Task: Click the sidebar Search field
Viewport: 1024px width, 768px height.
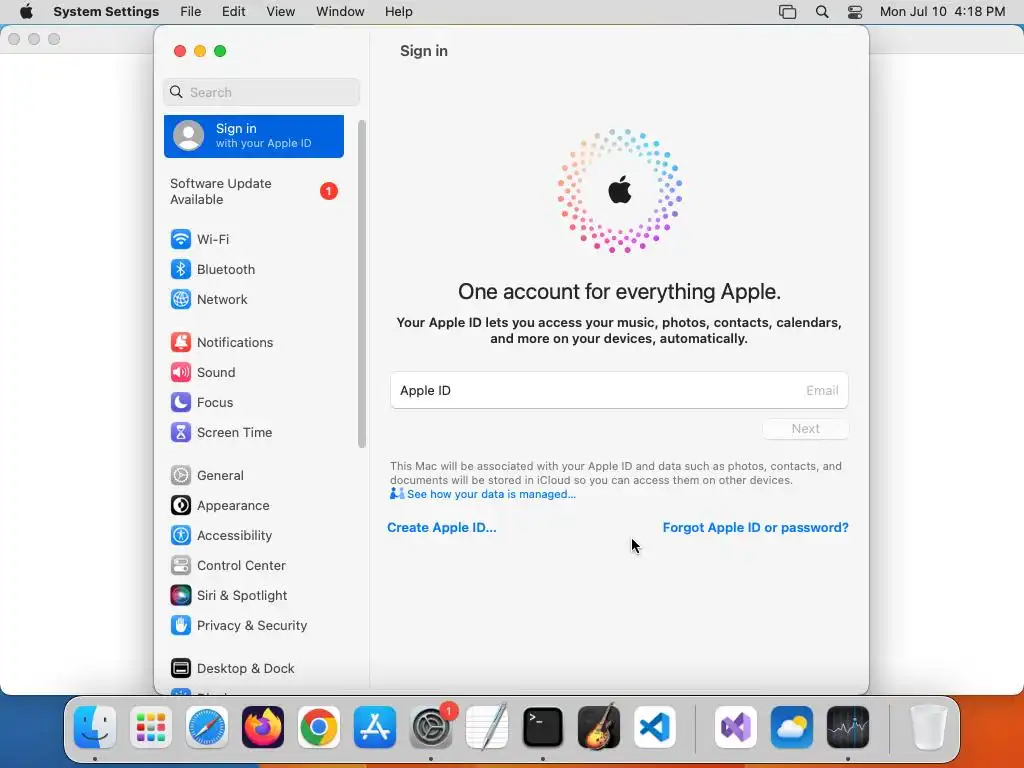Action: pyautogui.click(x=261, y=92)
